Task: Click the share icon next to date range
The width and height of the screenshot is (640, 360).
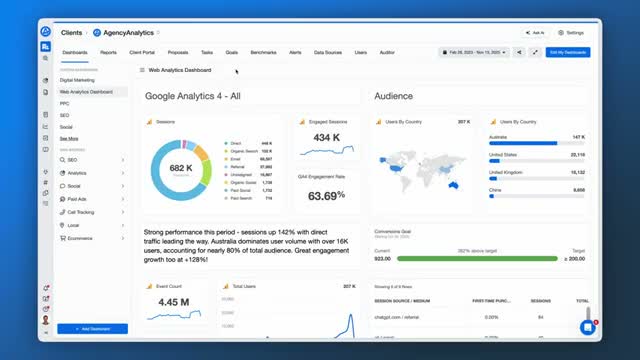Action: click(x=519, y=52)
